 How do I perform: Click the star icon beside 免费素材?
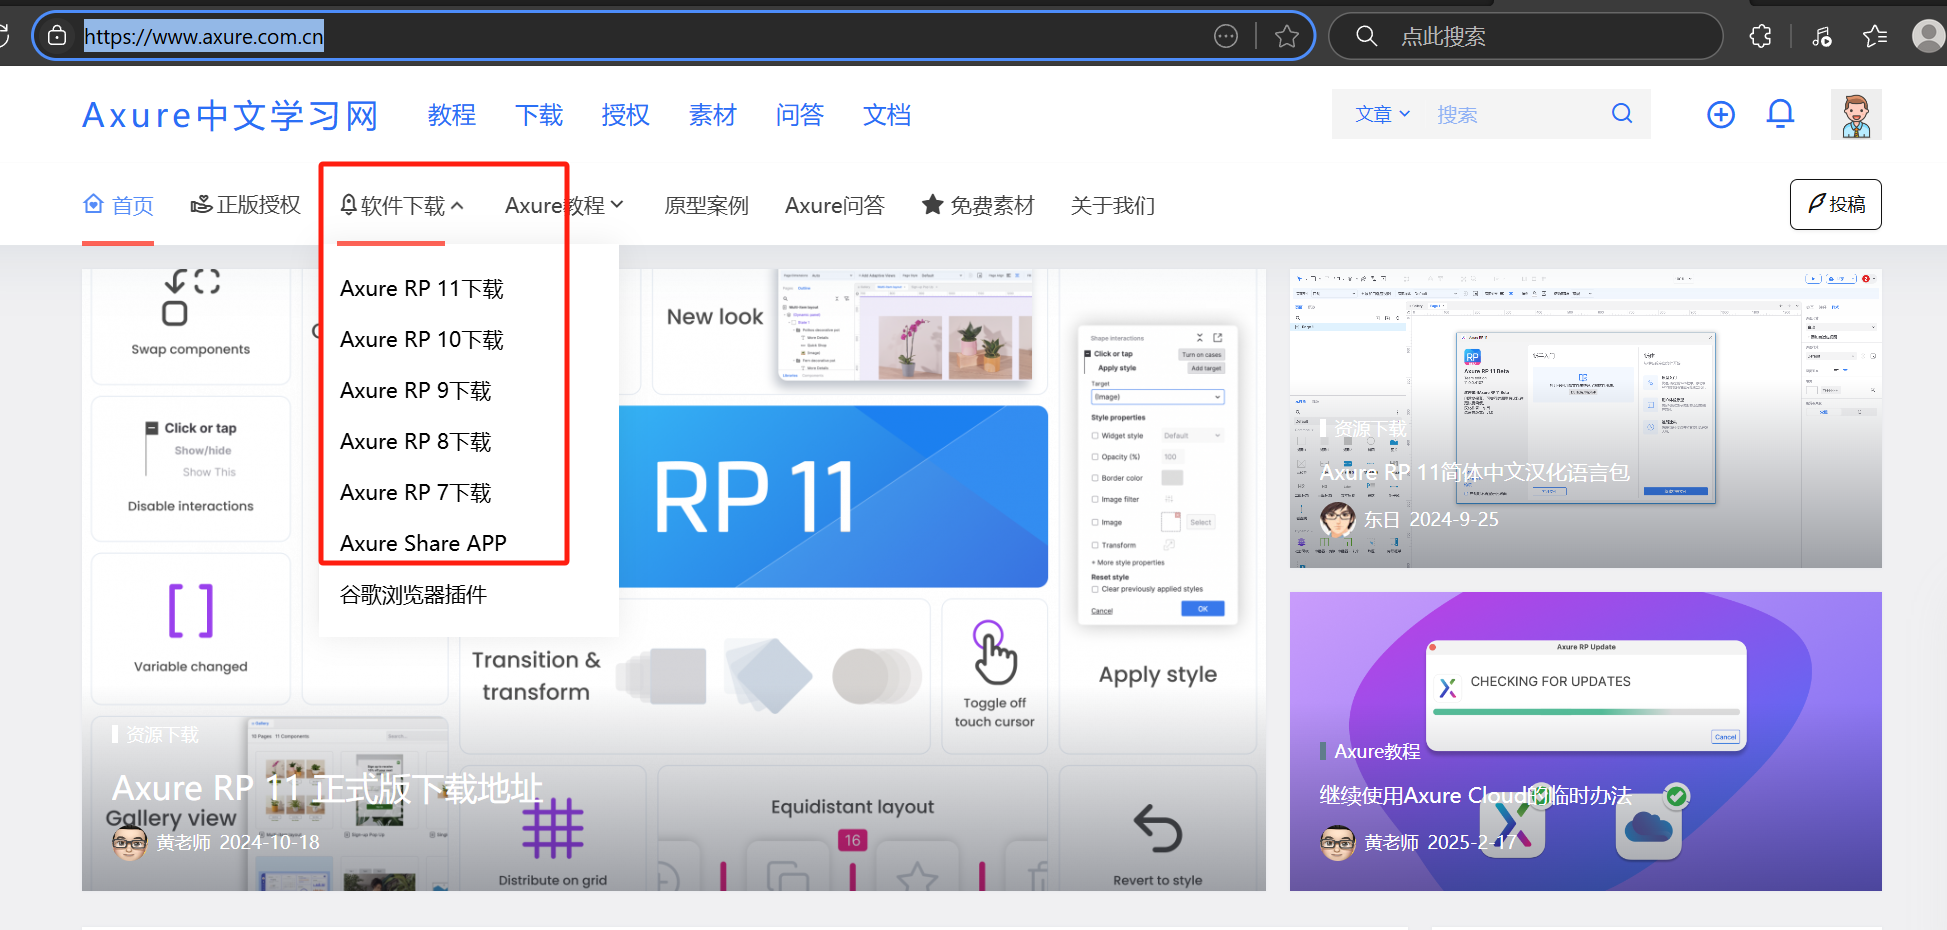(932, 204)
